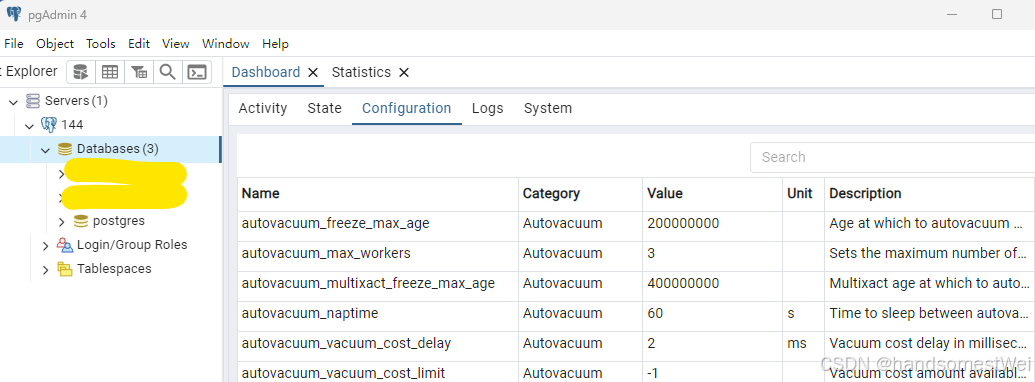Screen dimensions: 1035x382
Task: Select the 144 server label
Action: 72,125
